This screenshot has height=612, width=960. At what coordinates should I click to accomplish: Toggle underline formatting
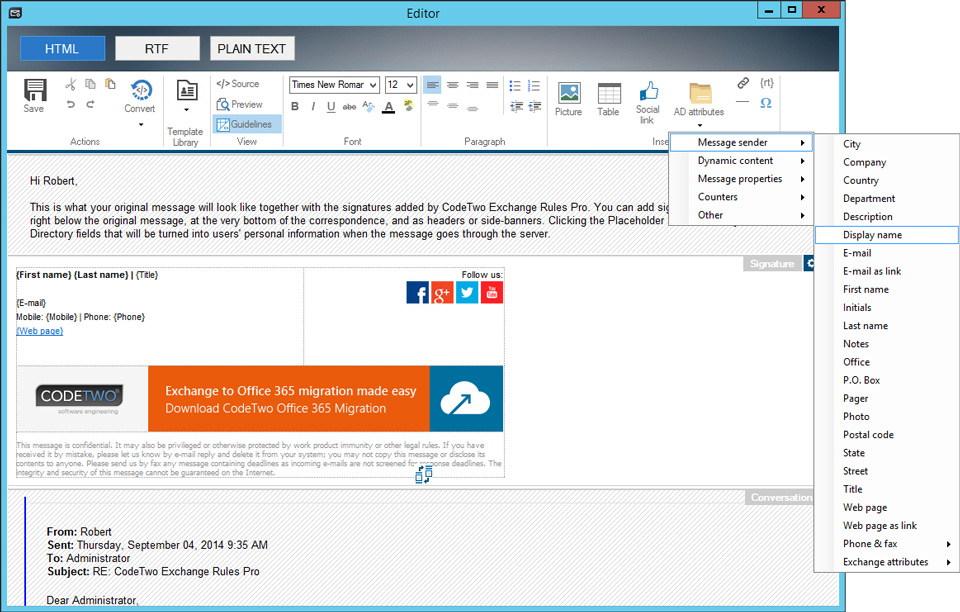pos(331,106)
